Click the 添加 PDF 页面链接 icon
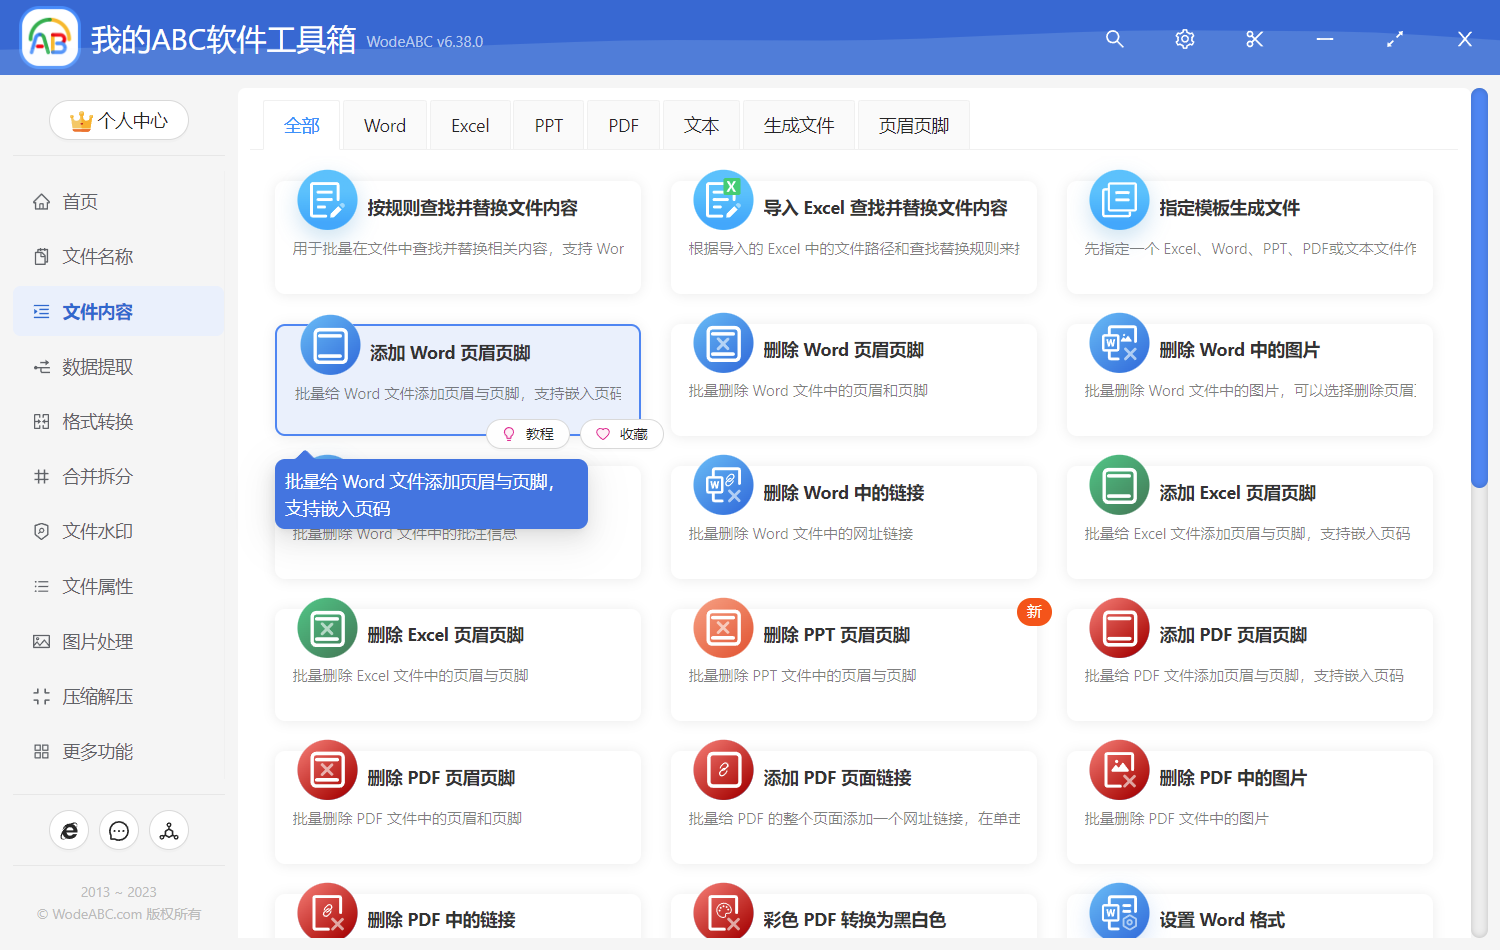 [722, 771]
